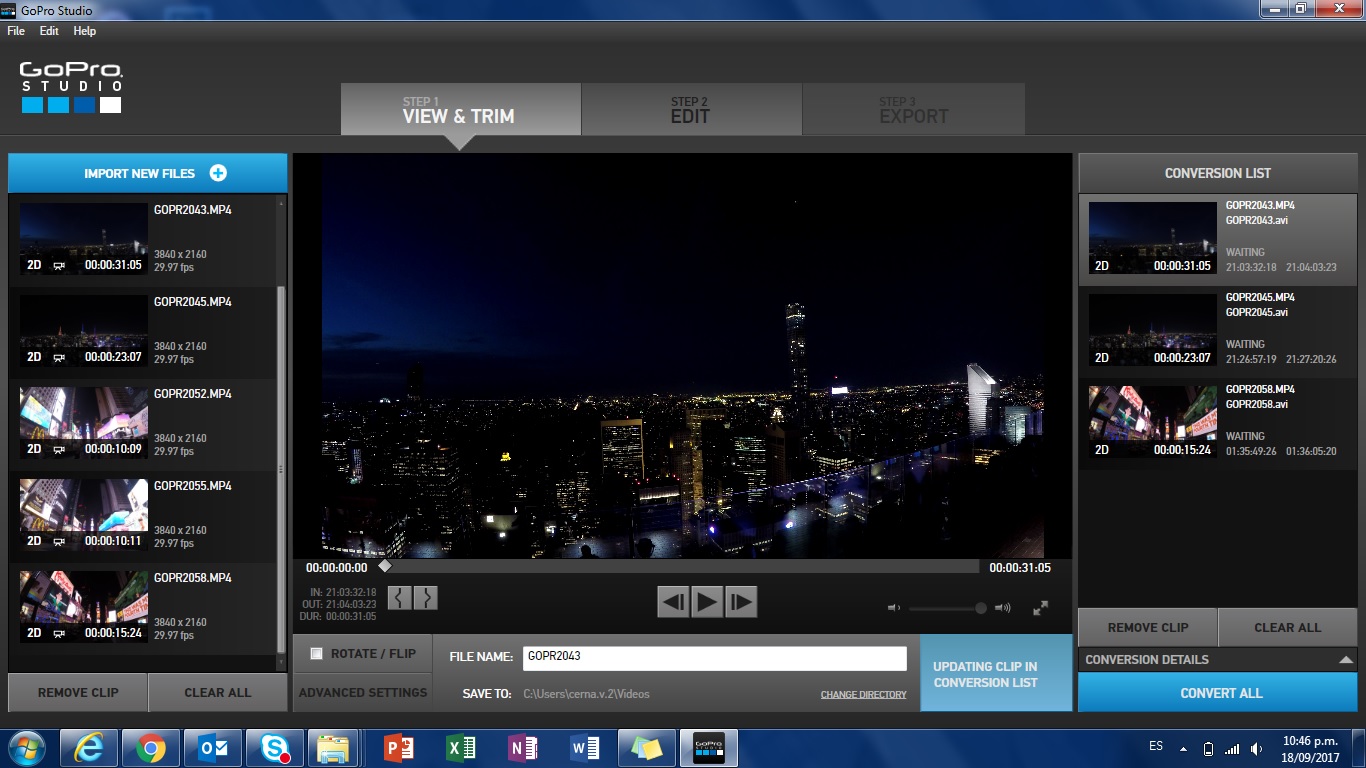Click the loud speaker volume icon
Screen dimensions: 1366x768
(1003, 608)
